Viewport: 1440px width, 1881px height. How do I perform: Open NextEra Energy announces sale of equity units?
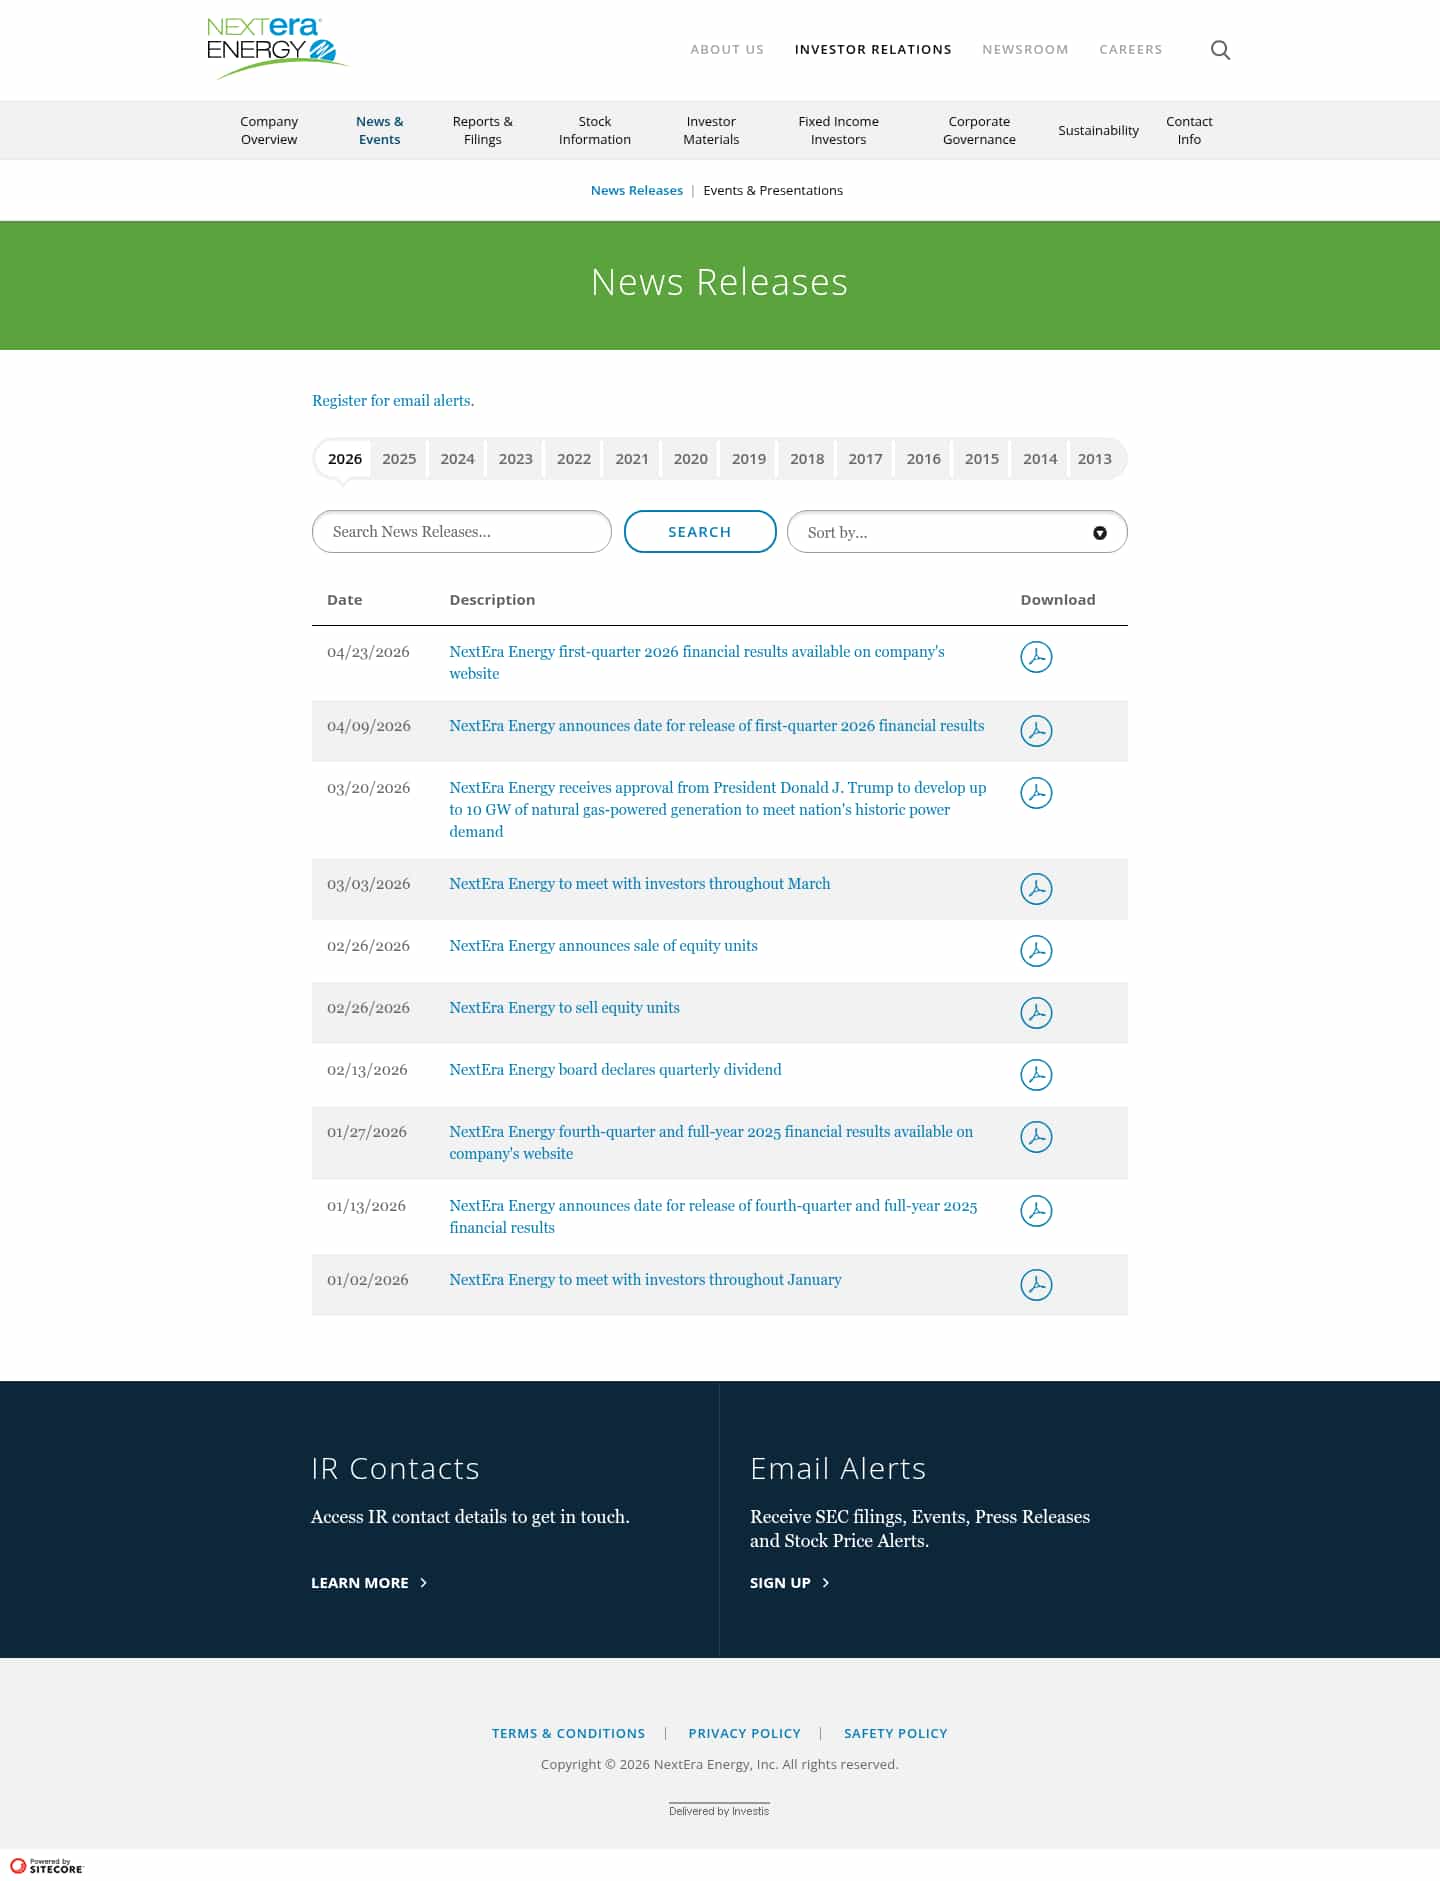603,946
